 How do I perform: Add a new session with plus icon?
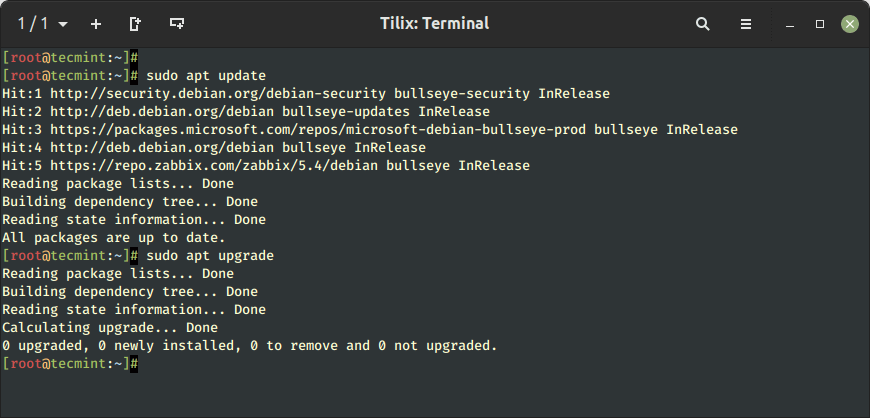point(96,24)
